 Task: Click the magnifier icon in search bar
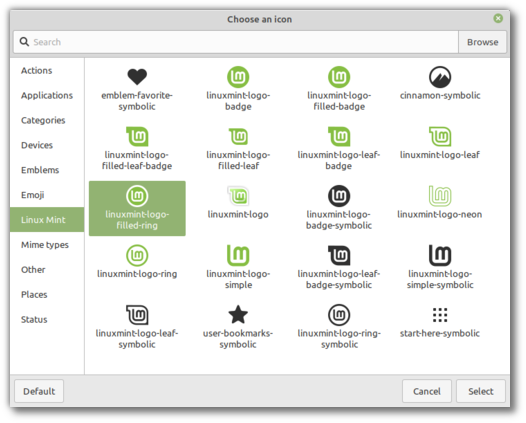click(24, 42)
